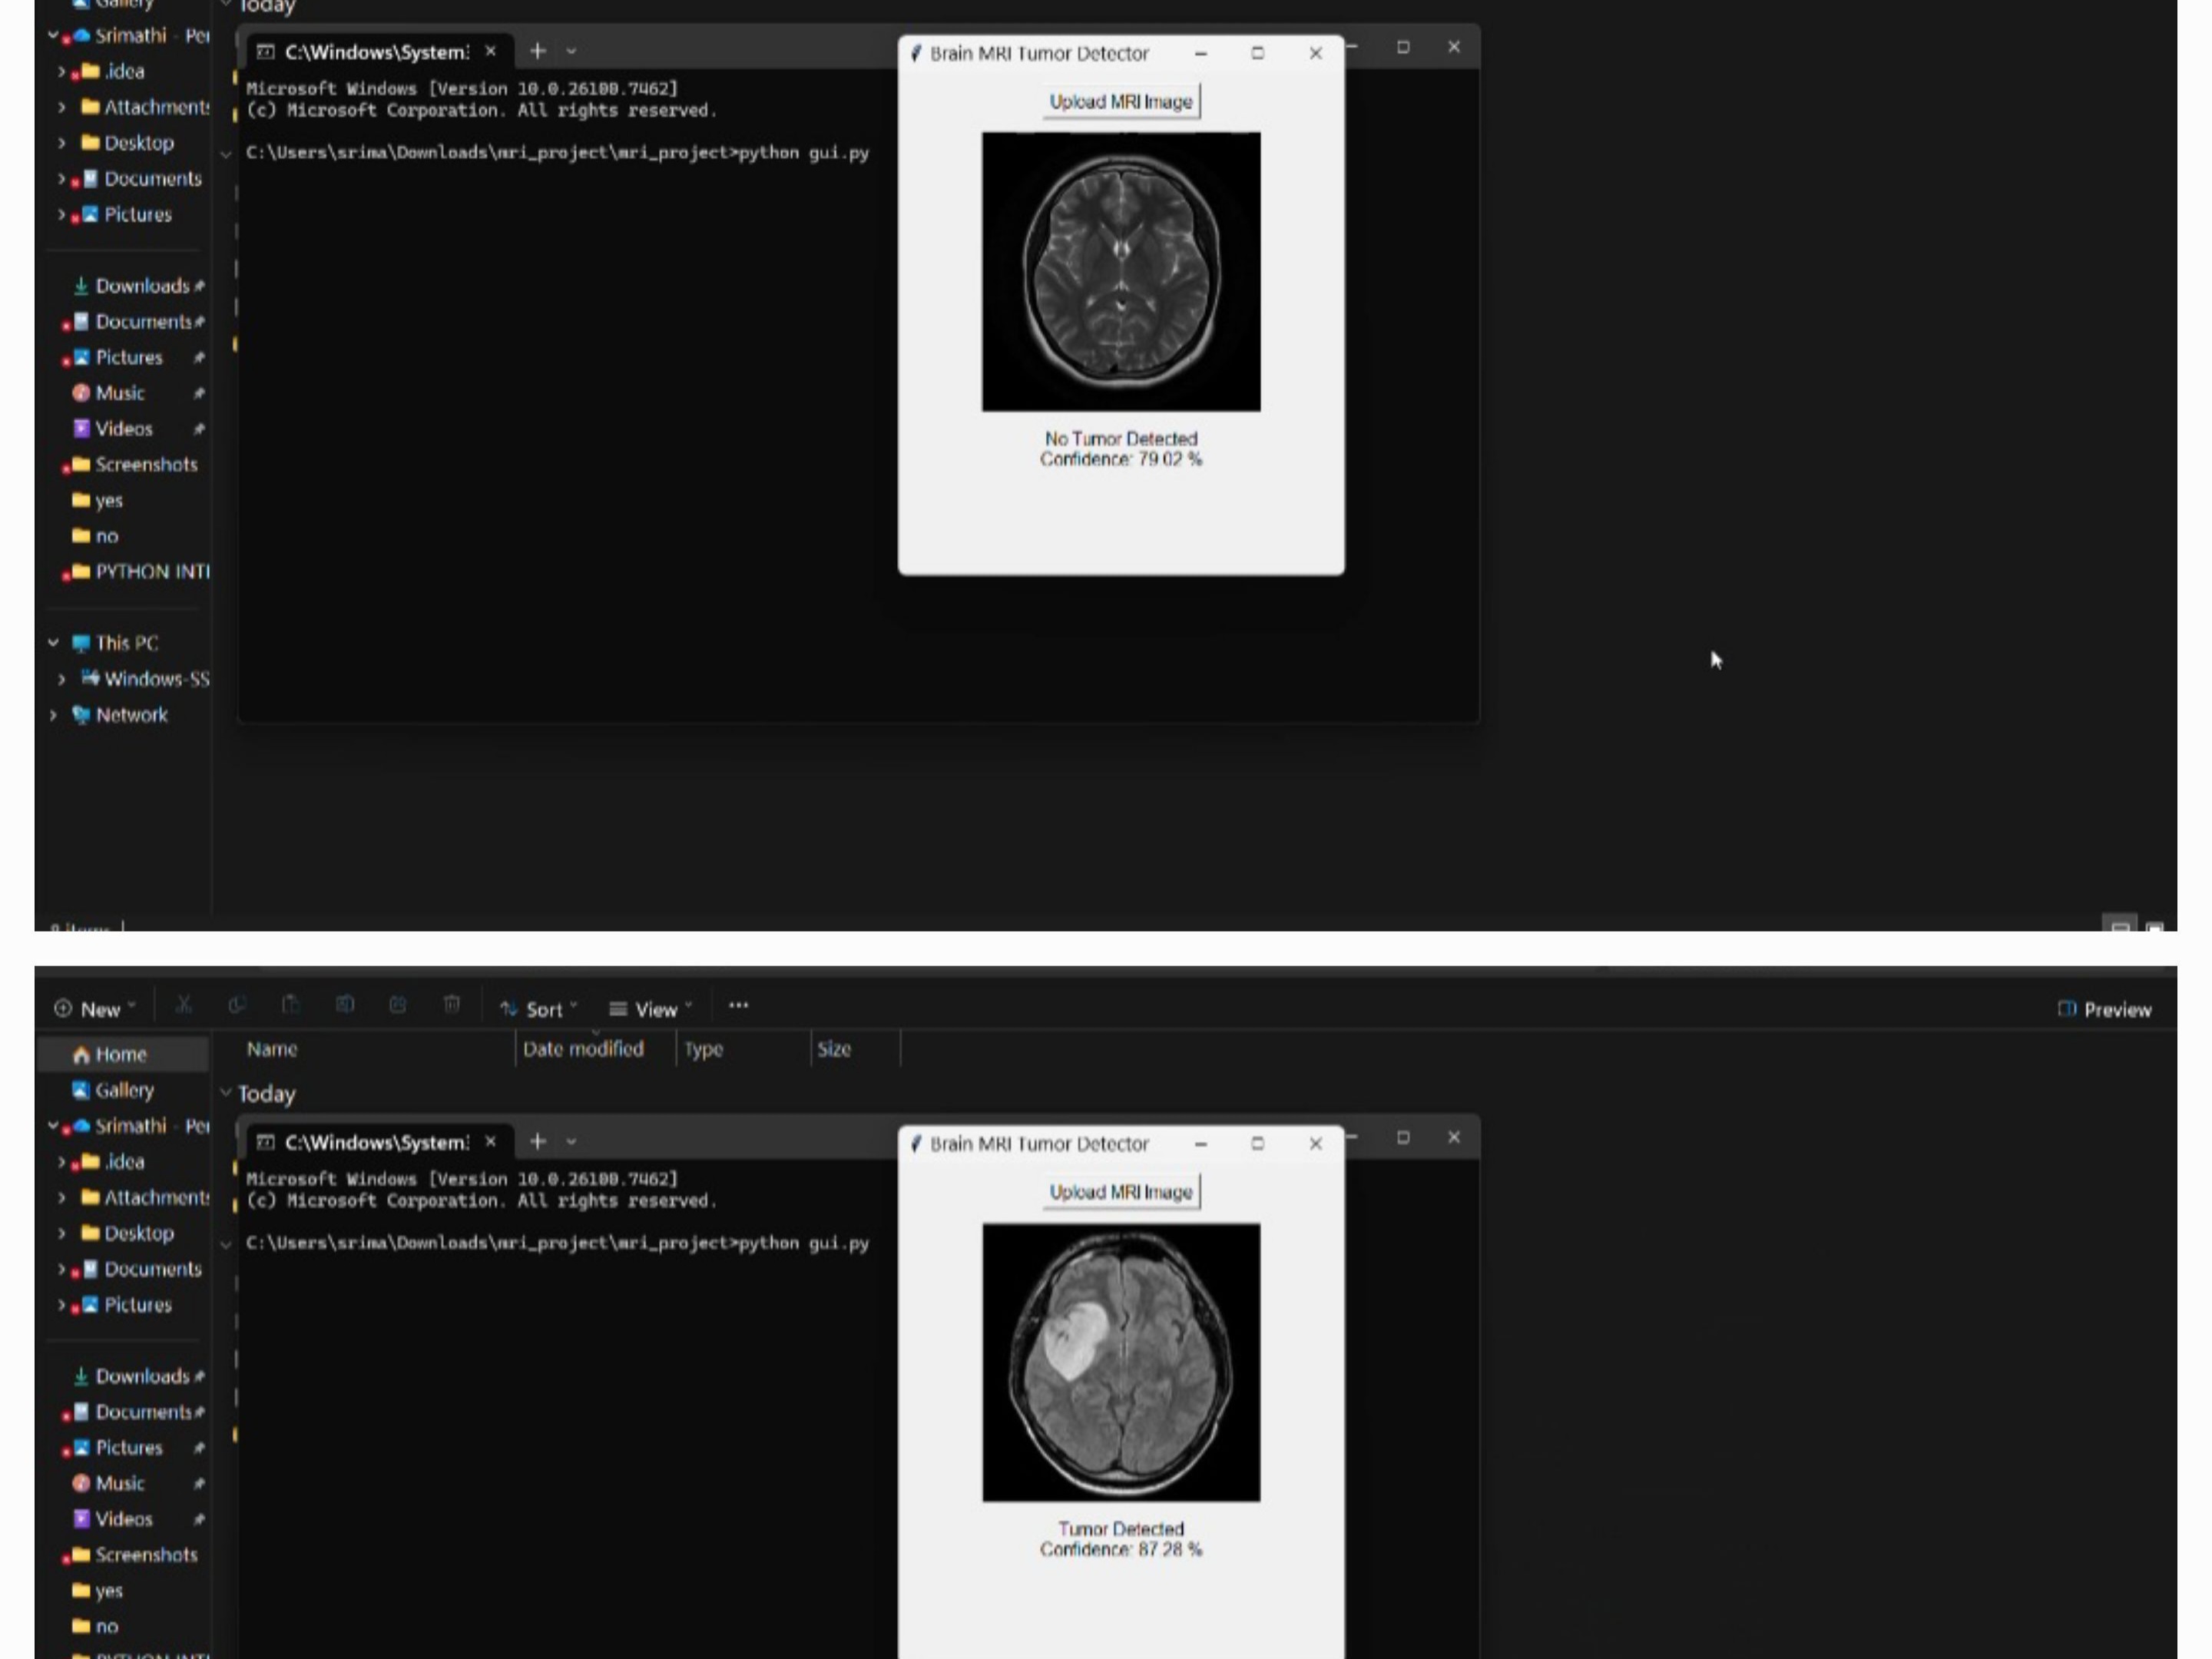Image resolution: width=2212 pixels, height=1659 pixels.
Task: Click Upload MRI Image above the tumor scan
Action: coord(1120,1192)
